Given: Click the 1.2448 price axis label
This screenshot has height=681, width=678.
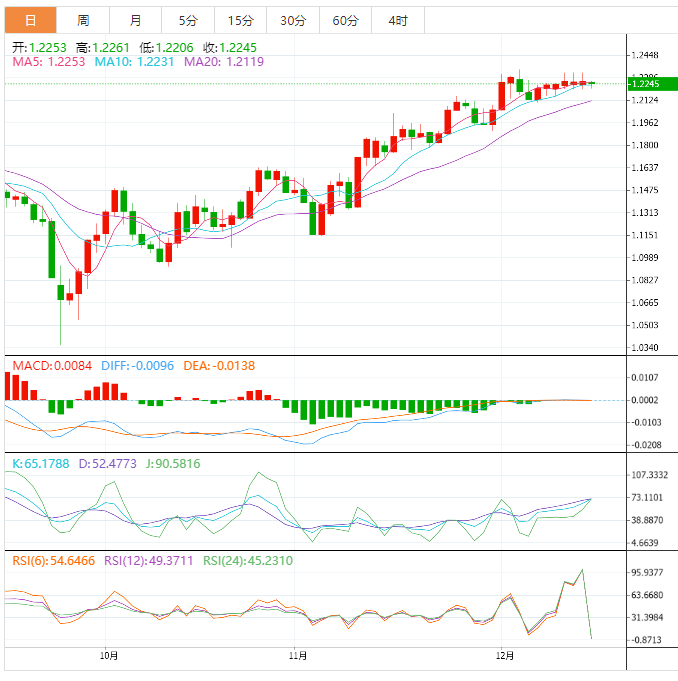Looking at the screenshot, I should 645,55.
